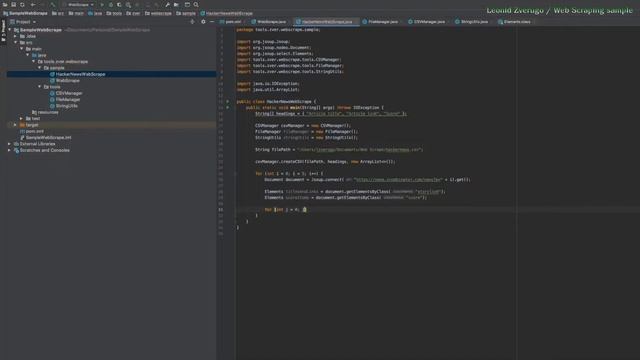The height and width of the screenshot is (360, 640).
Task: Place cursor on package declaration line
Action: pyautogui.click(x=278, y=30)
